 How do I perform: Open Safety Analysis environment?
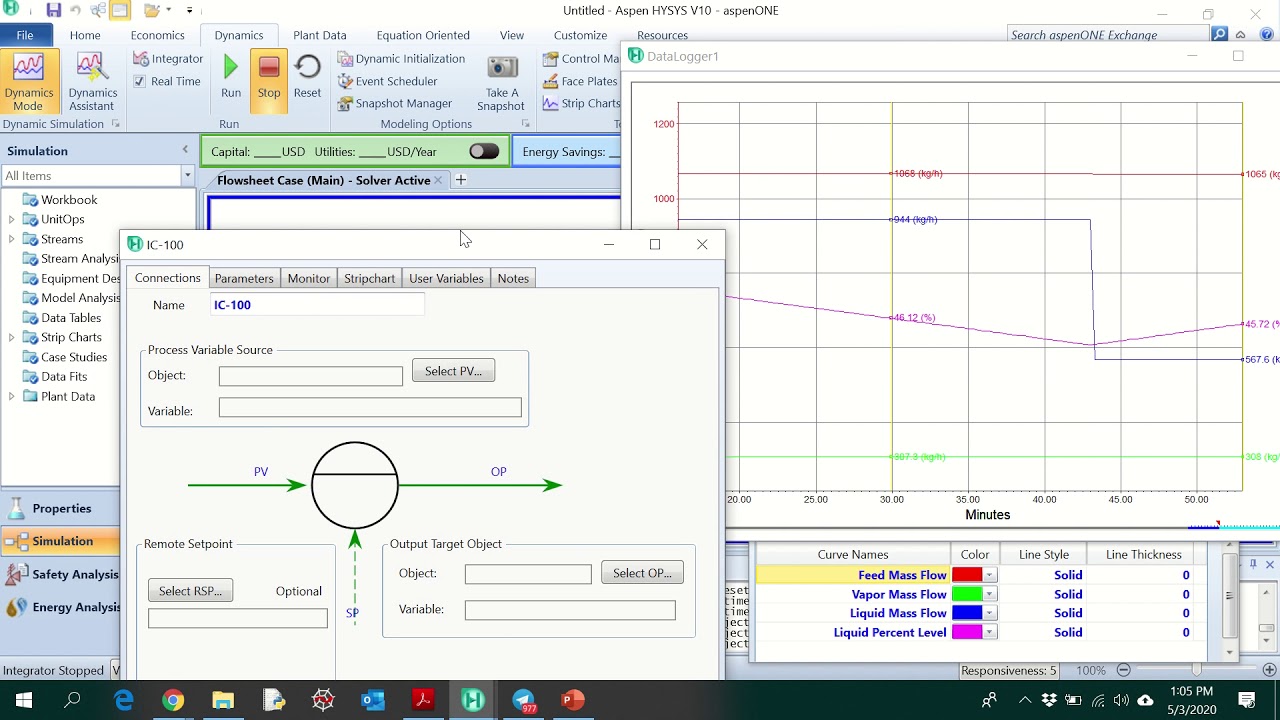(60, 574)
